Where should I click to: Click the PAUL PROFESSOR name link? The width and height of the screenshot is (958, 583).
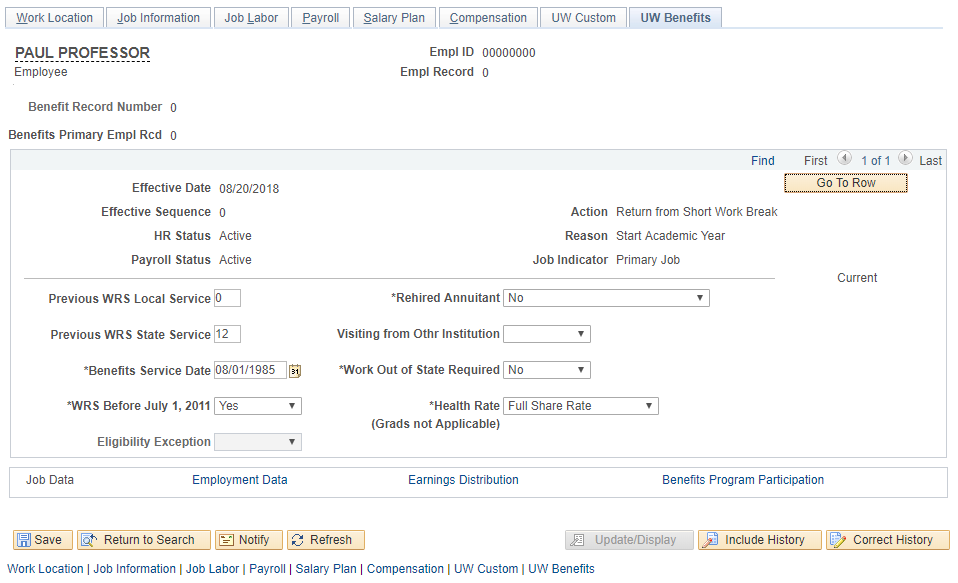coord(82,53)
